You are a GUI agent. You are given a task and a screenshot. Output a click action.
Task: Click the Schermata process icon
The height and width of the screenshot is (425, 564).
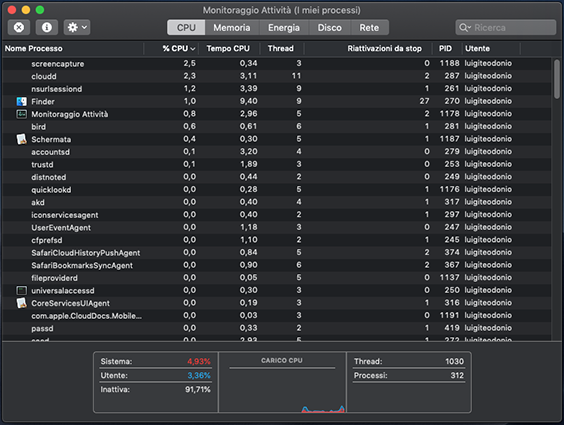coord(22,139)
